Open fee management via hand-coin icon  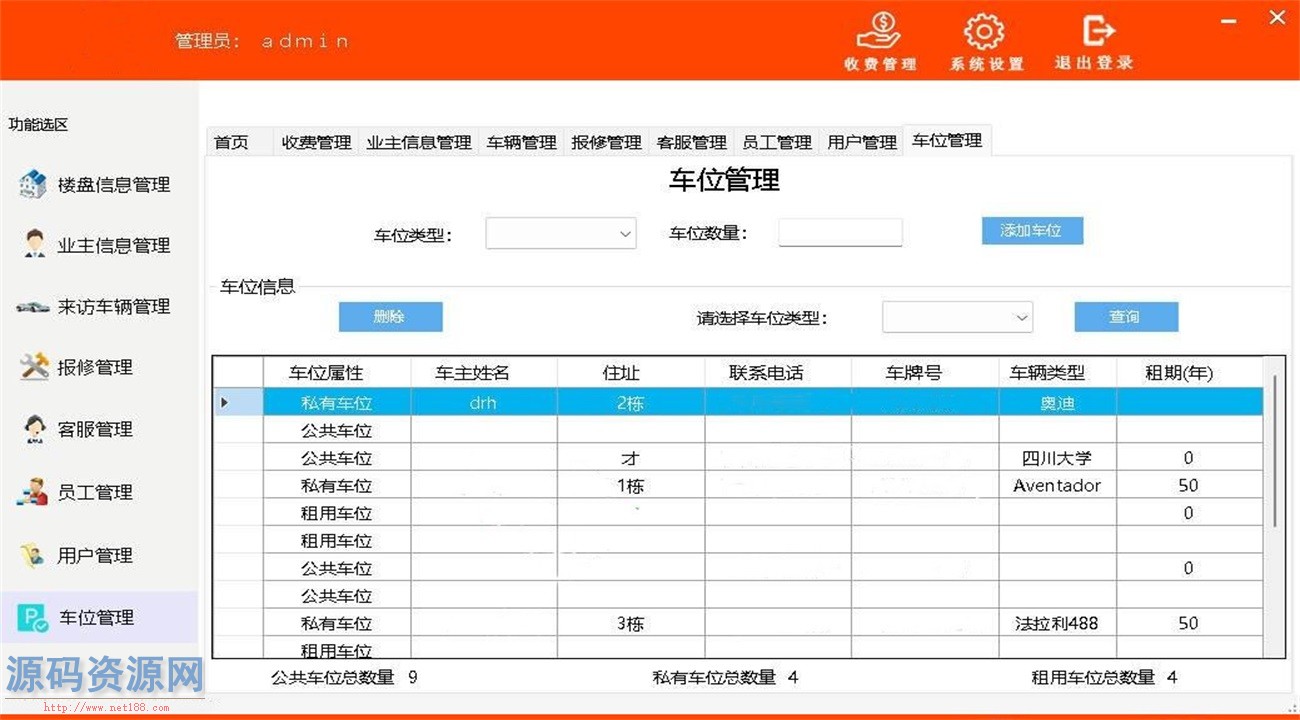880,32
